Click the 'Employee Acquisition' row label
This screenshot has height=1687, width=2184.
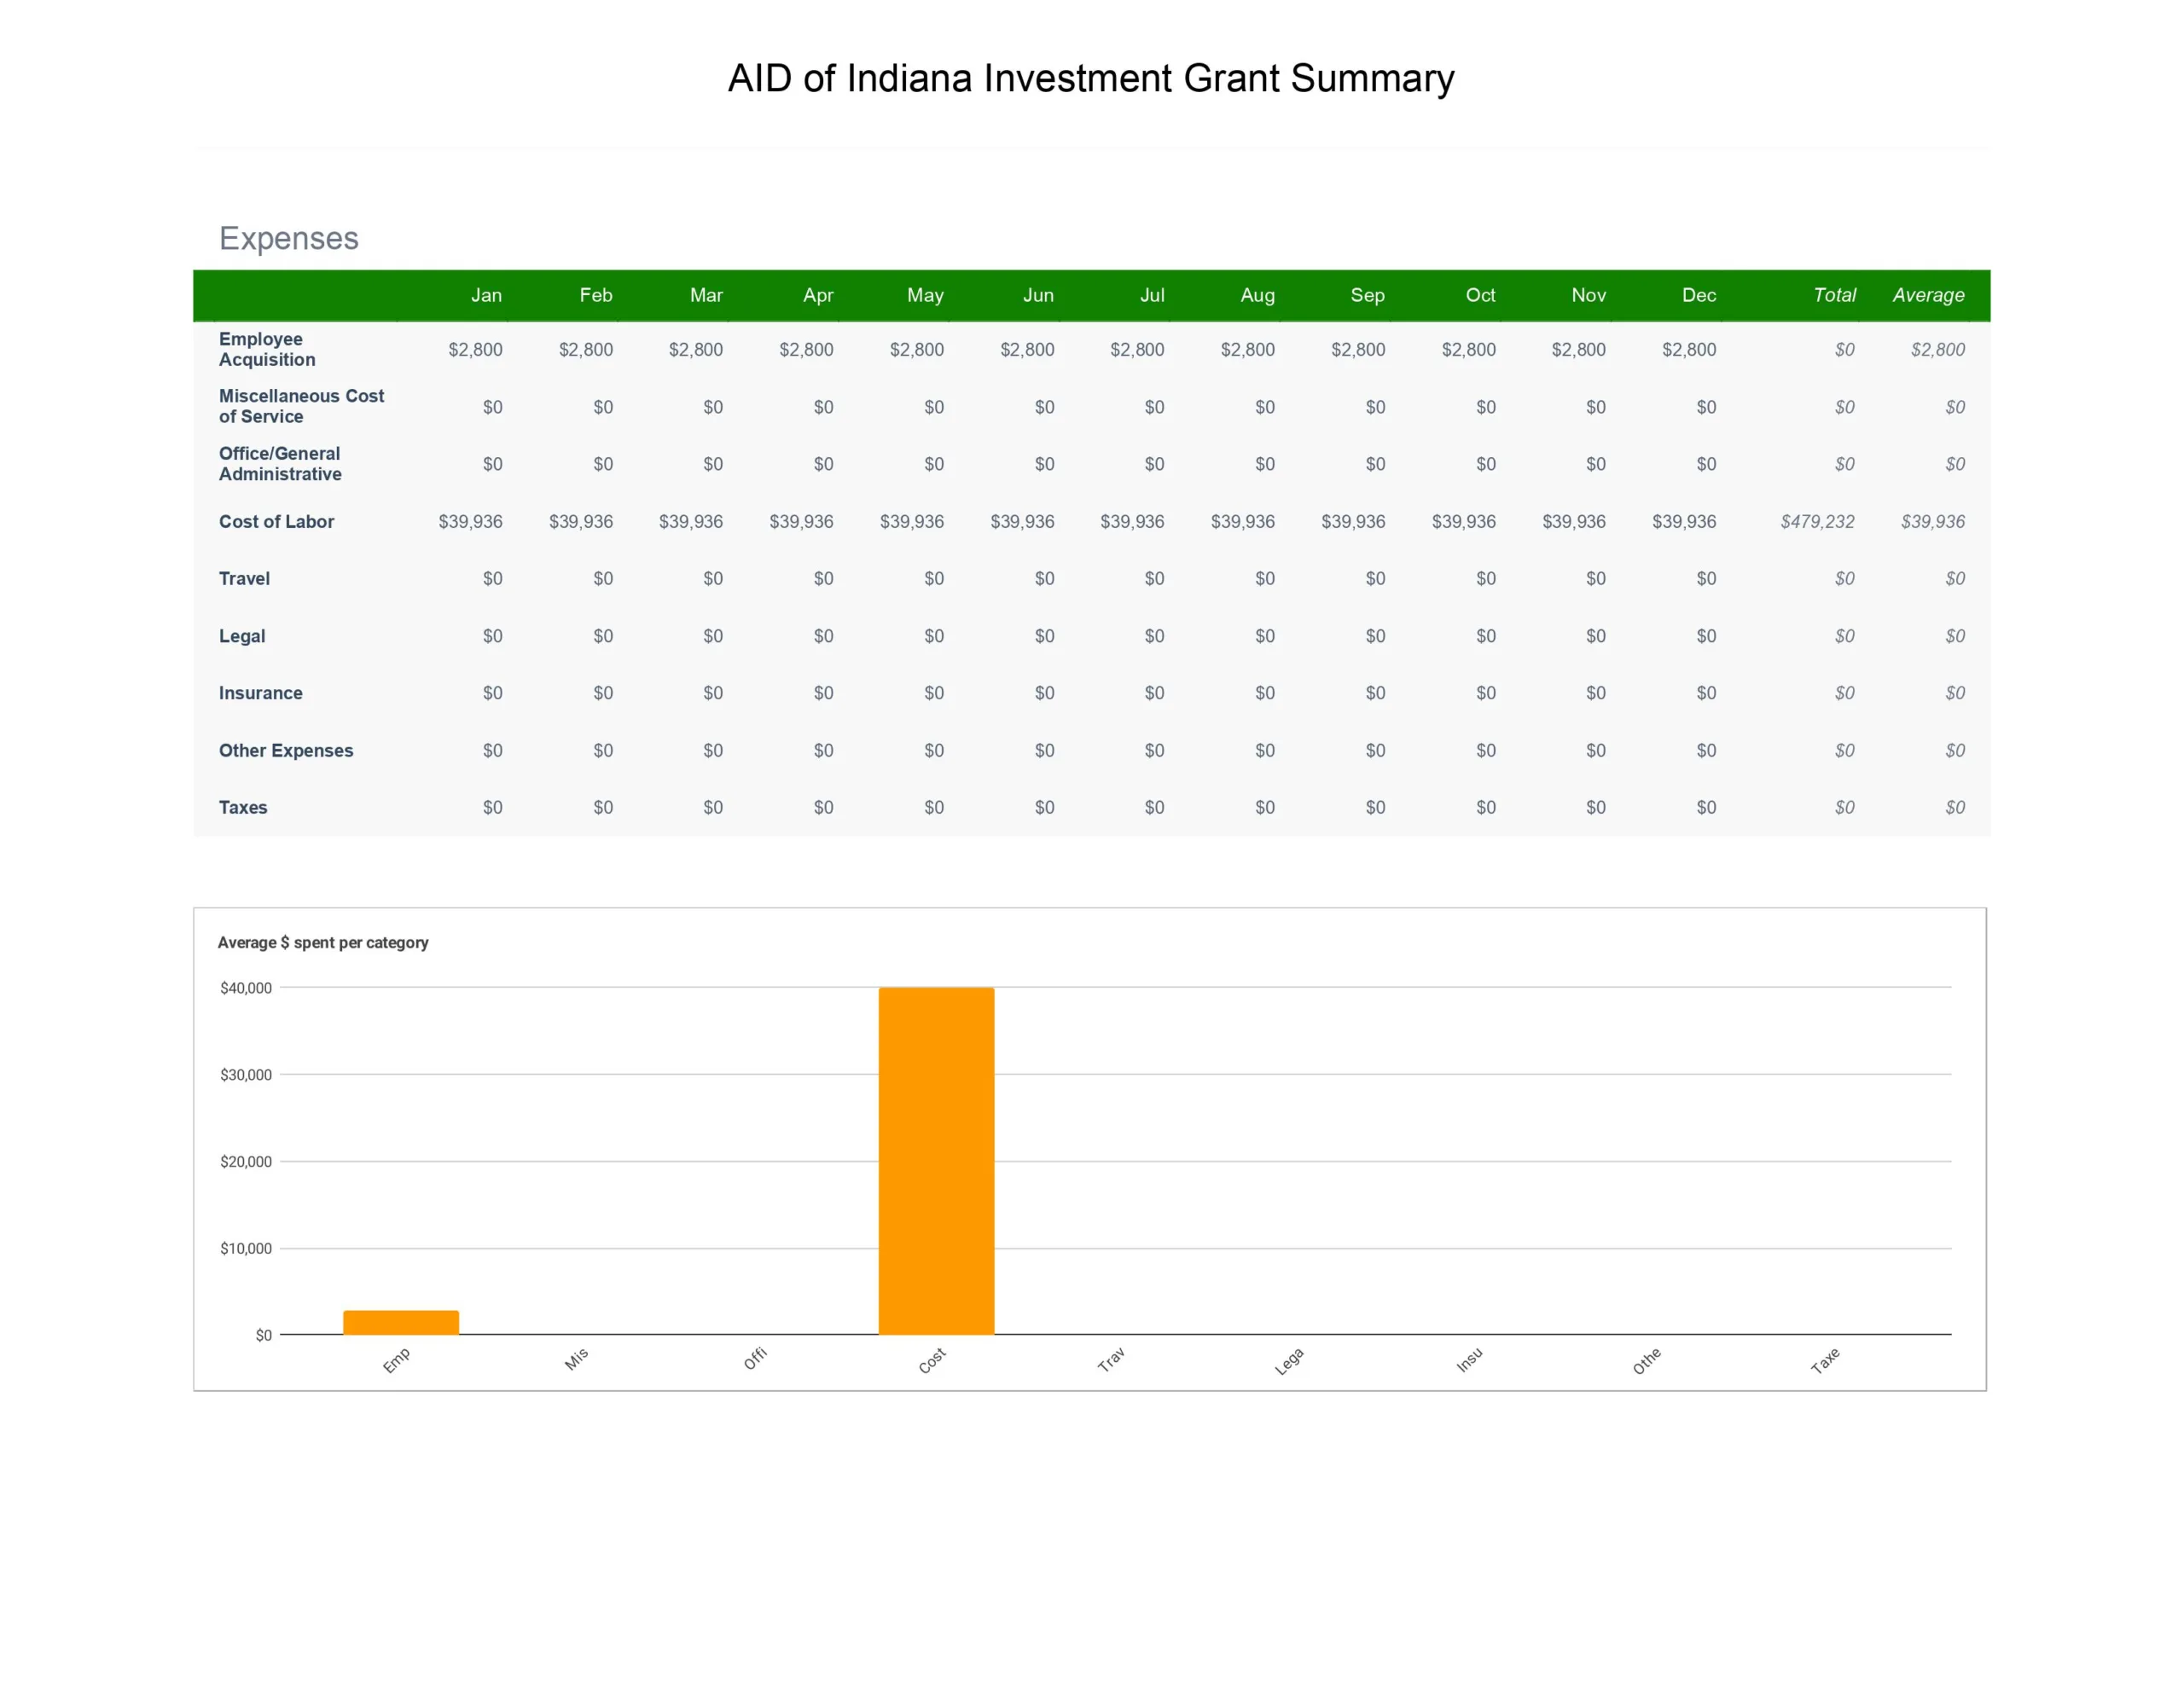point(267,349)
